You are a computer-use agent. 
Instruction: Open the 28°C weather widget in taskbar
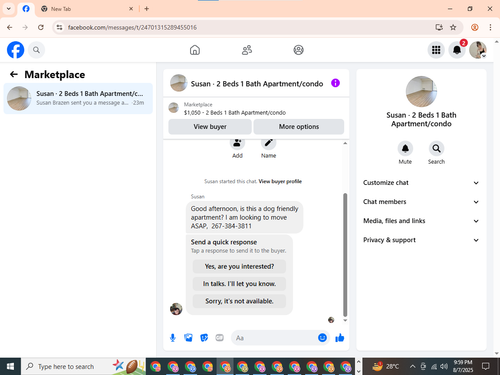[x=385, y=367]
